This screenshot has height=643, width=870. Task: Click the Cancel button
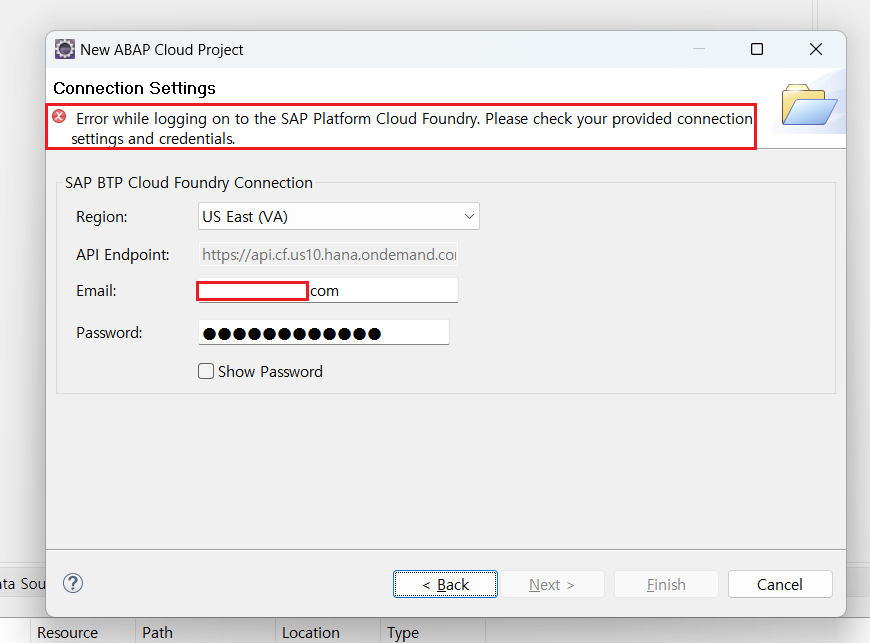pos(780,584)
